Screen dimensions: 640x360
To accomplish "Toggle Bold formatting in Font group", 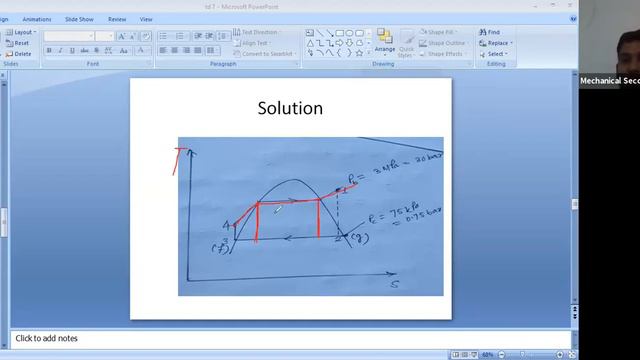I will point(49,51).
